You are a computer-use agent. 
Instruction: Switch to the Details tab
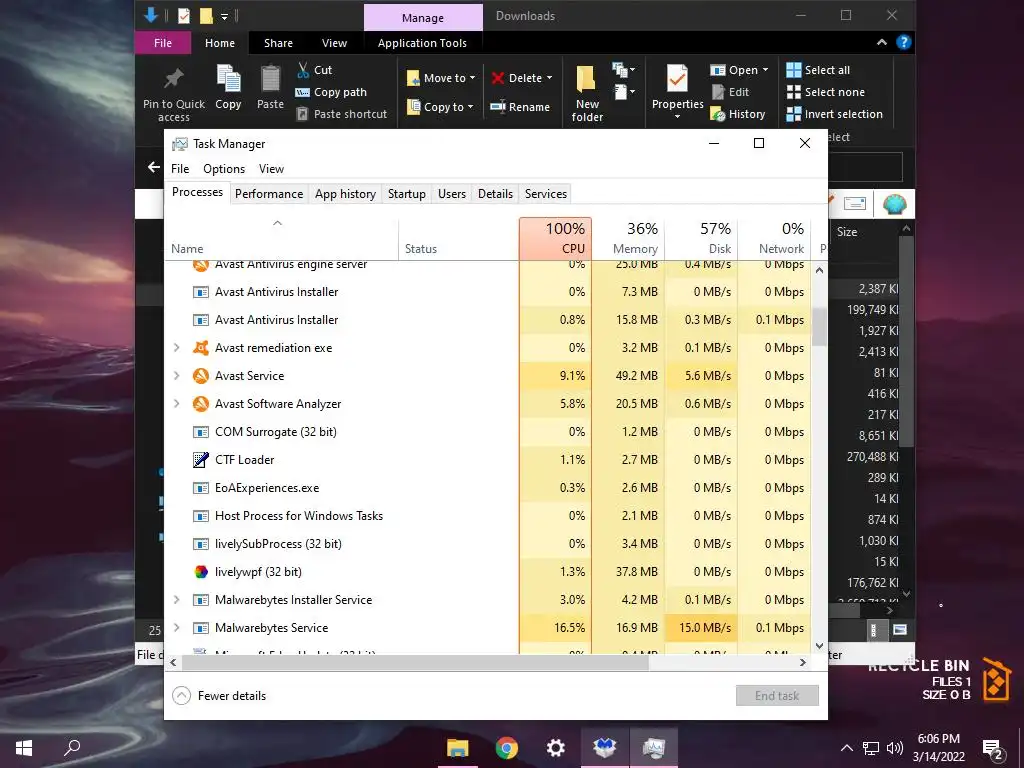coord(495,194)
